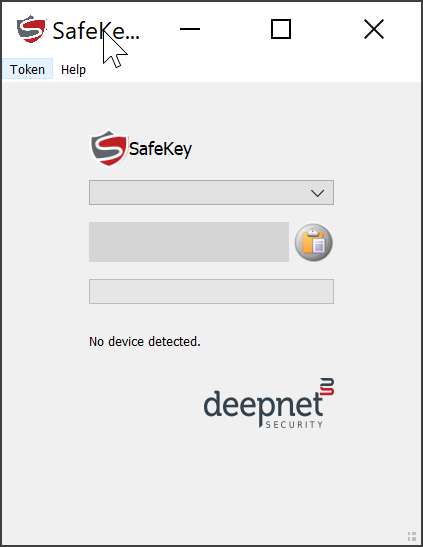This screenshot has height=547, width=423.
Task: Maximize the SafeKey window
Action: pos(281,29)
